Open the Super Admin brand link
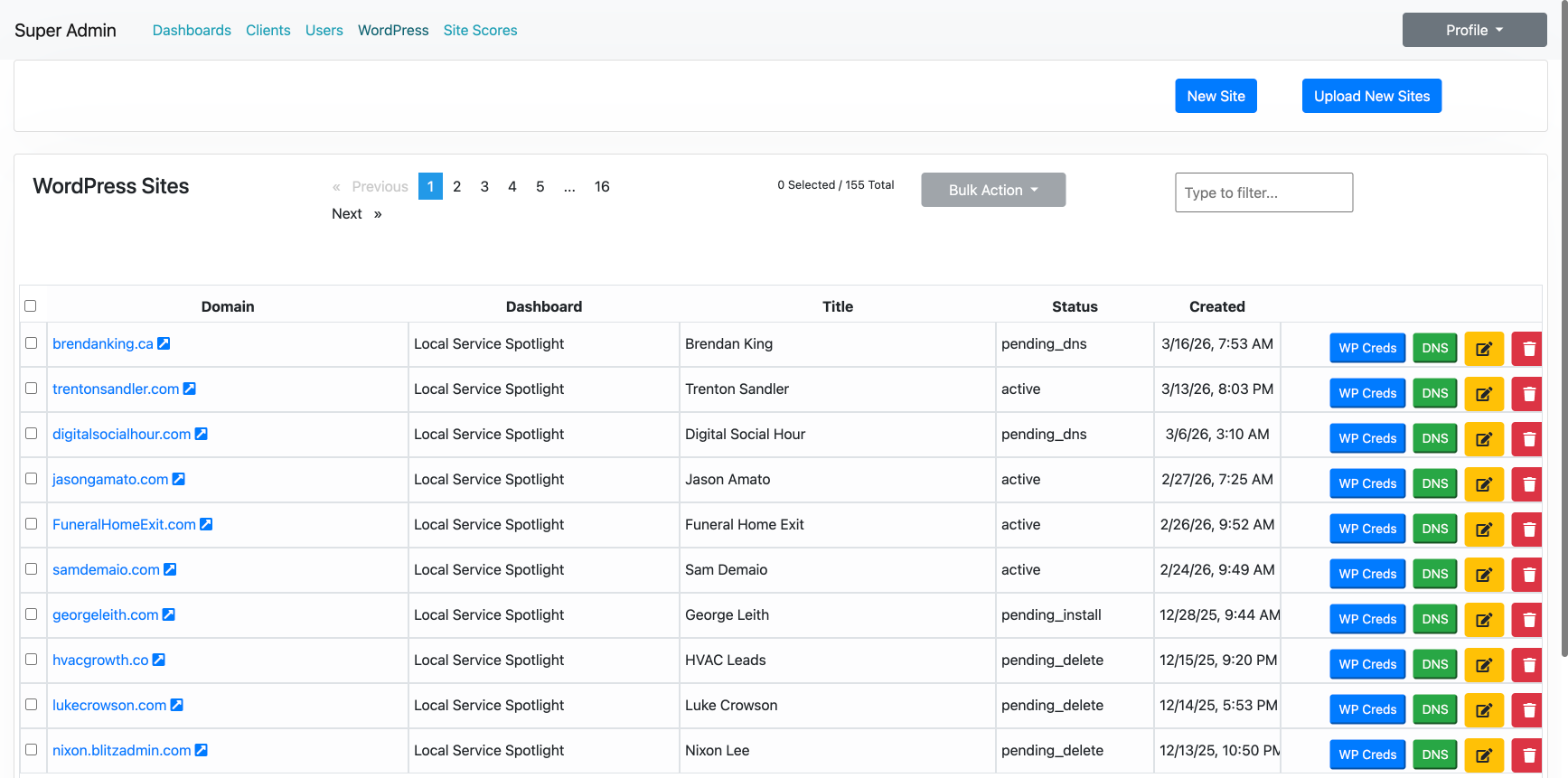The width and height of the screenshot is (1568, 778). tap(65, 30)
